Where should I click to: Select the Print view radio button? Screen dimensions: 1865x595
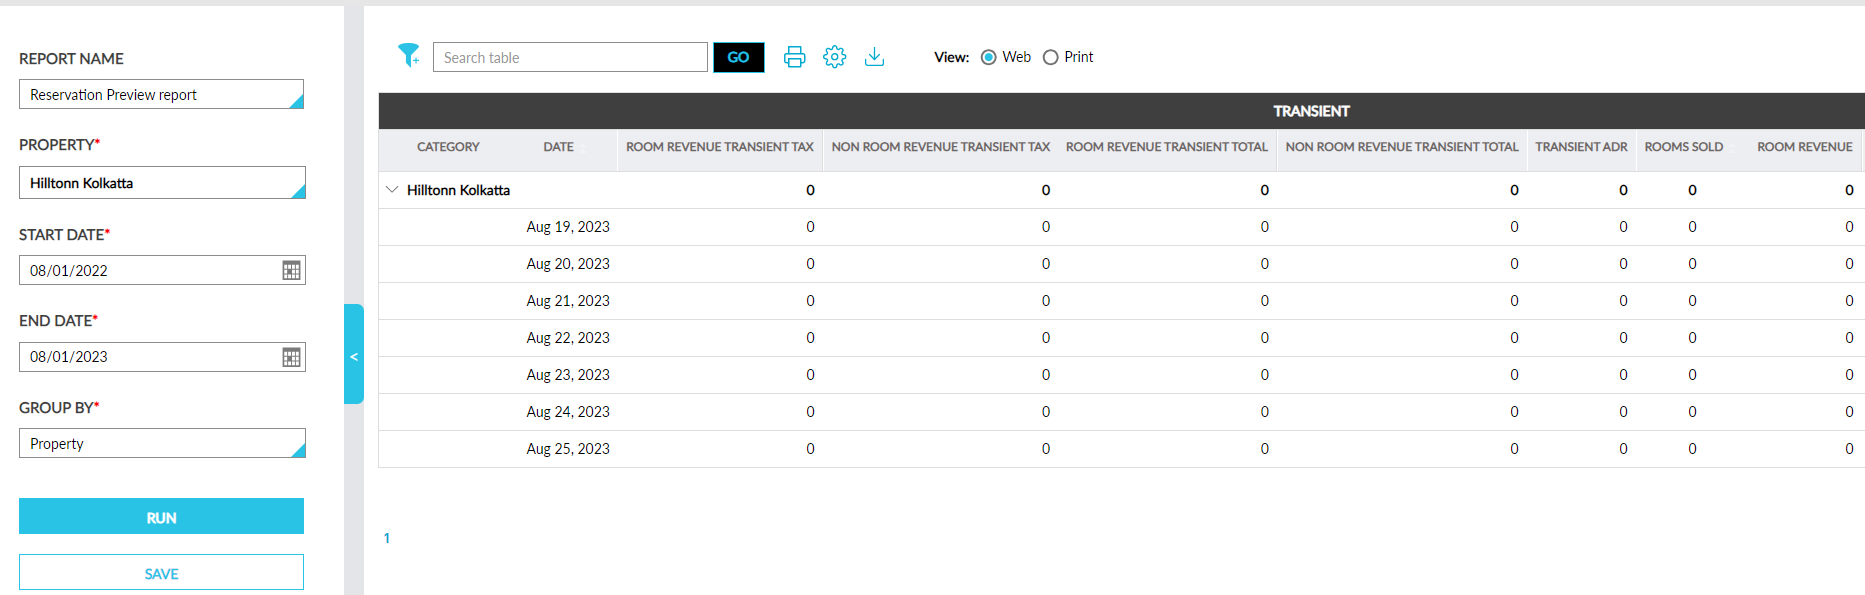point(1050,57)
